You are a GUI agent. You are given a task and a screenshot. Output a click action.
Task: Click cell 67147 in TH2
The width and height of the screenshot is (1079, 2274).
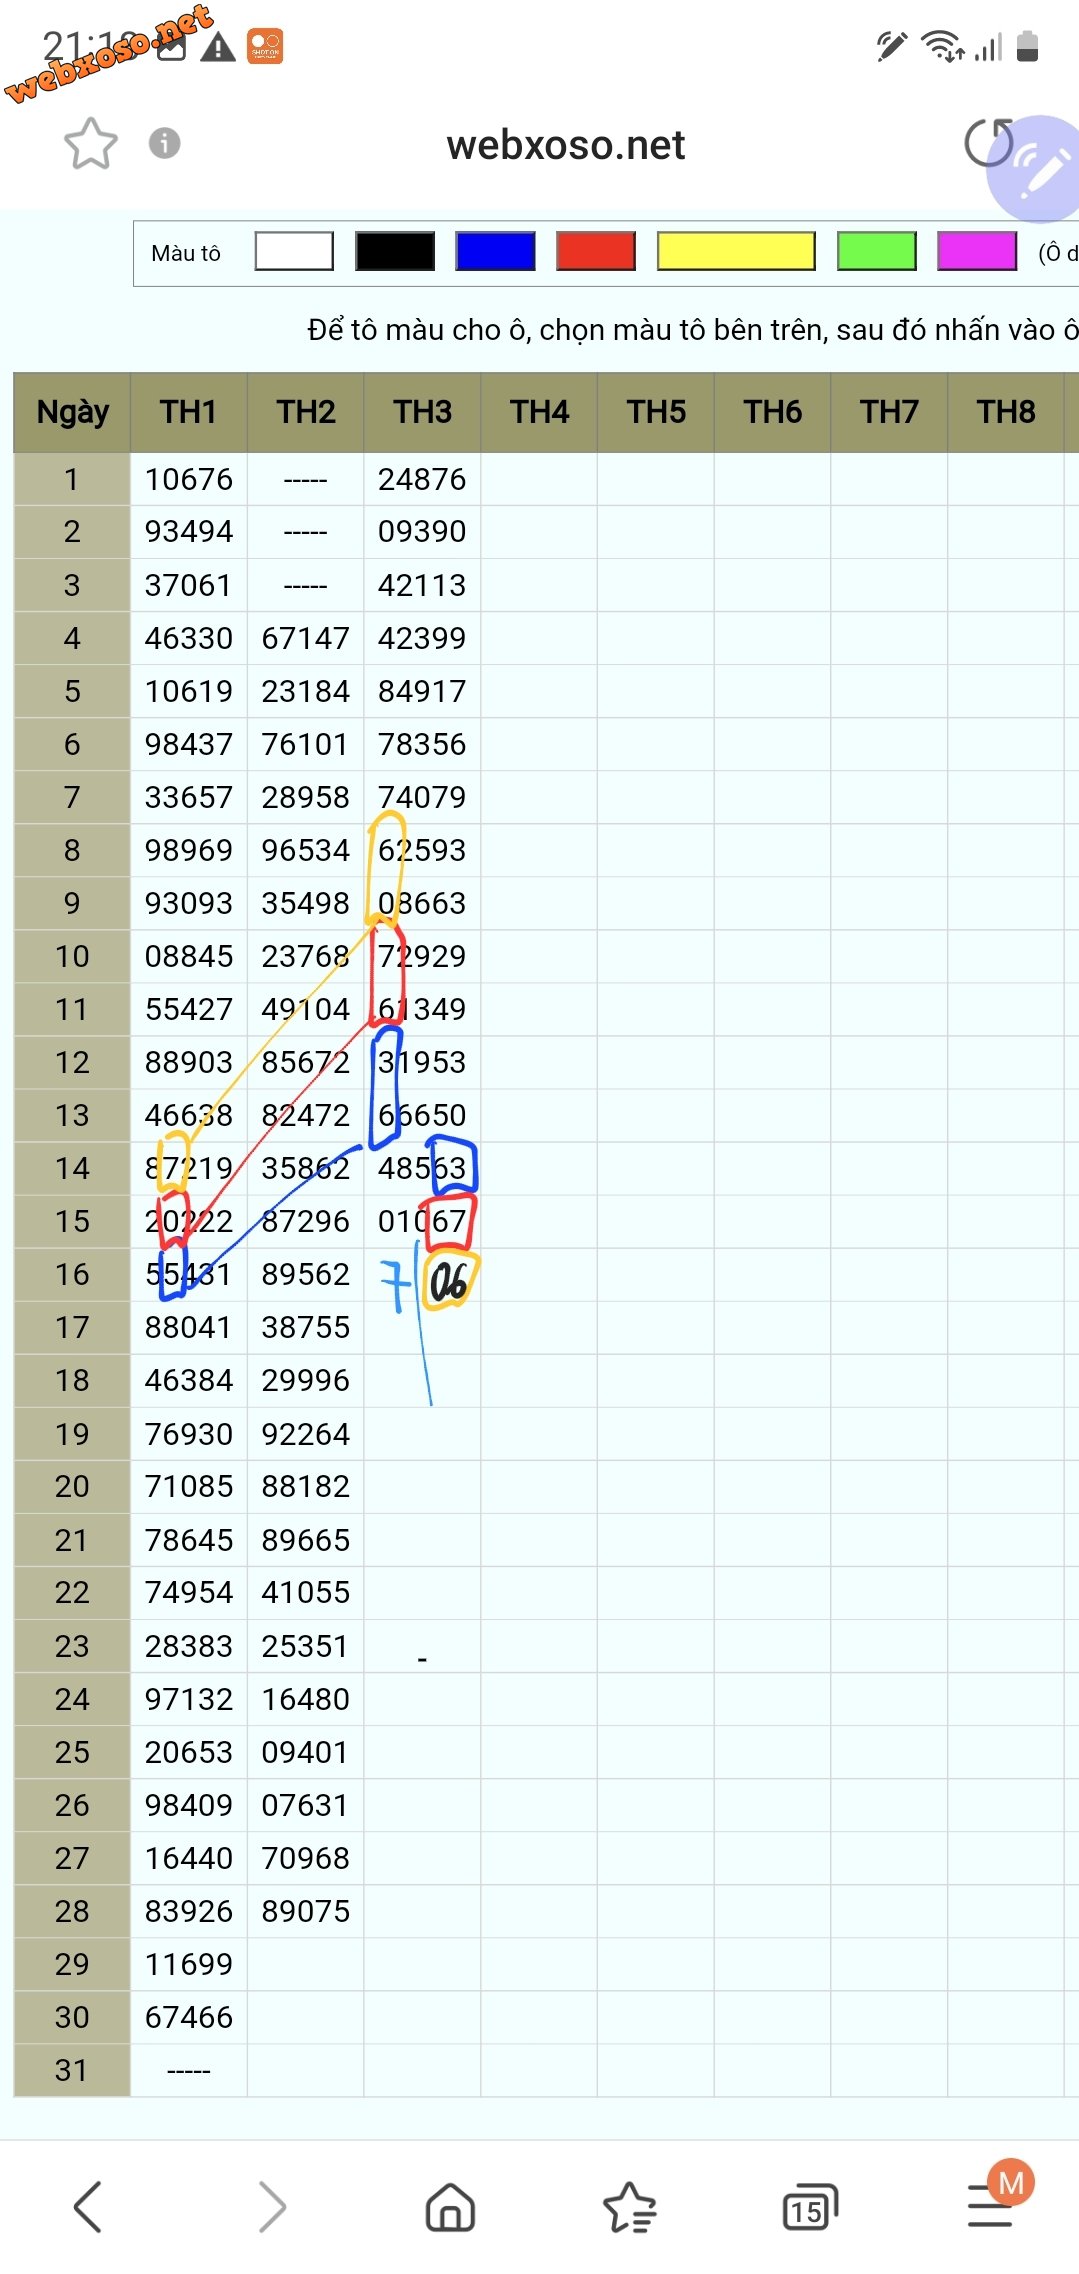click(x=306, y=638)
